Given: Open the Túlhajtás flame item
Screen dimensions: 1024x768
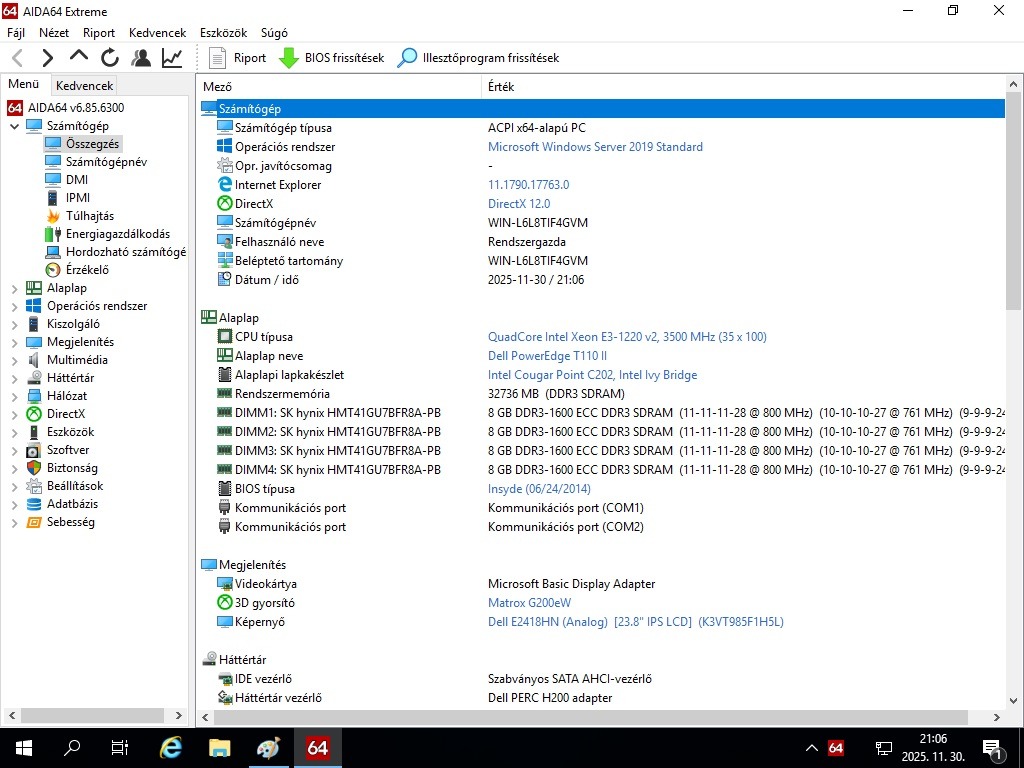Looking at the screenshot, I should pyautogui.click(x=89, y=216).
